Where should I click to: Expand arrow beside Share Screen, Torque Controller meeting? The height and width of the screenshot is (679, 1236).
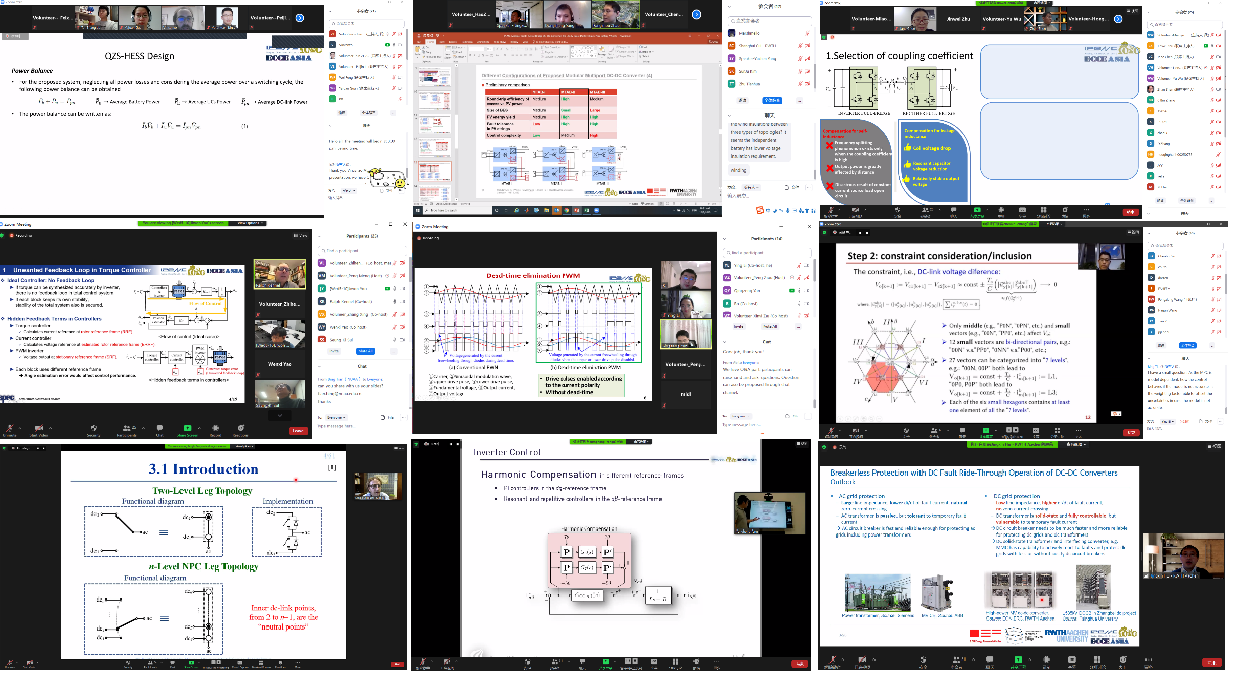pyautogui.click(x=199, y=428)
